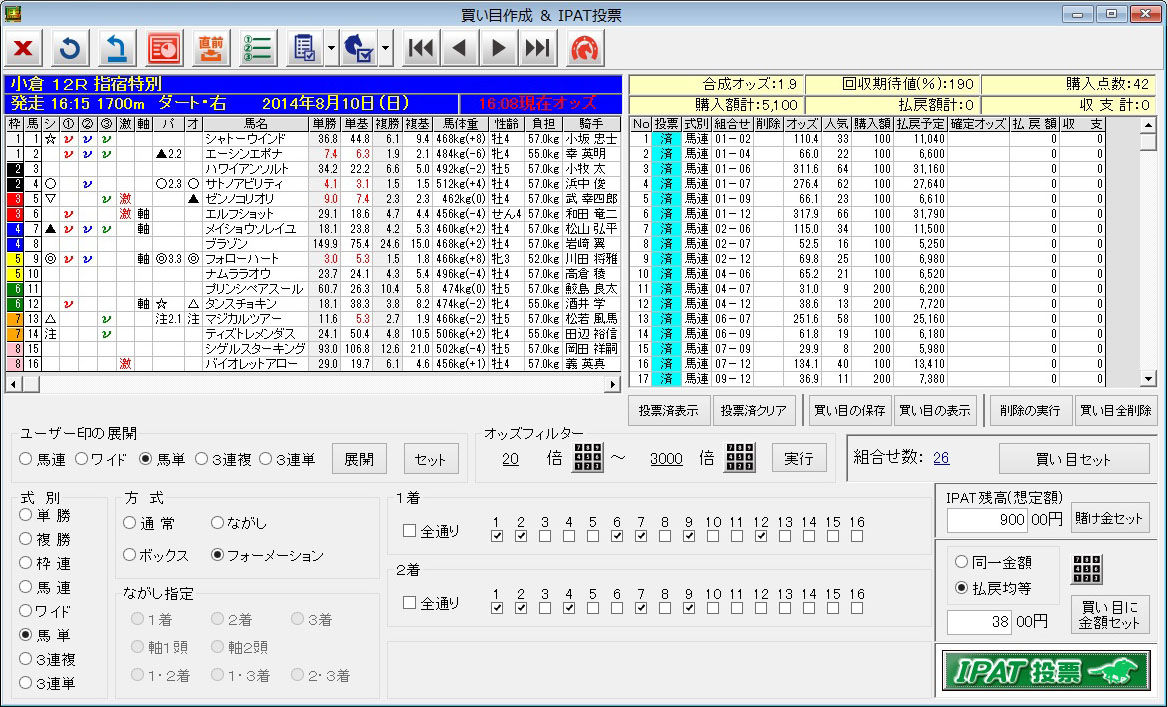Click the red X close toolbar icon
Screen dimensions: 1168x707
[24, 49]
